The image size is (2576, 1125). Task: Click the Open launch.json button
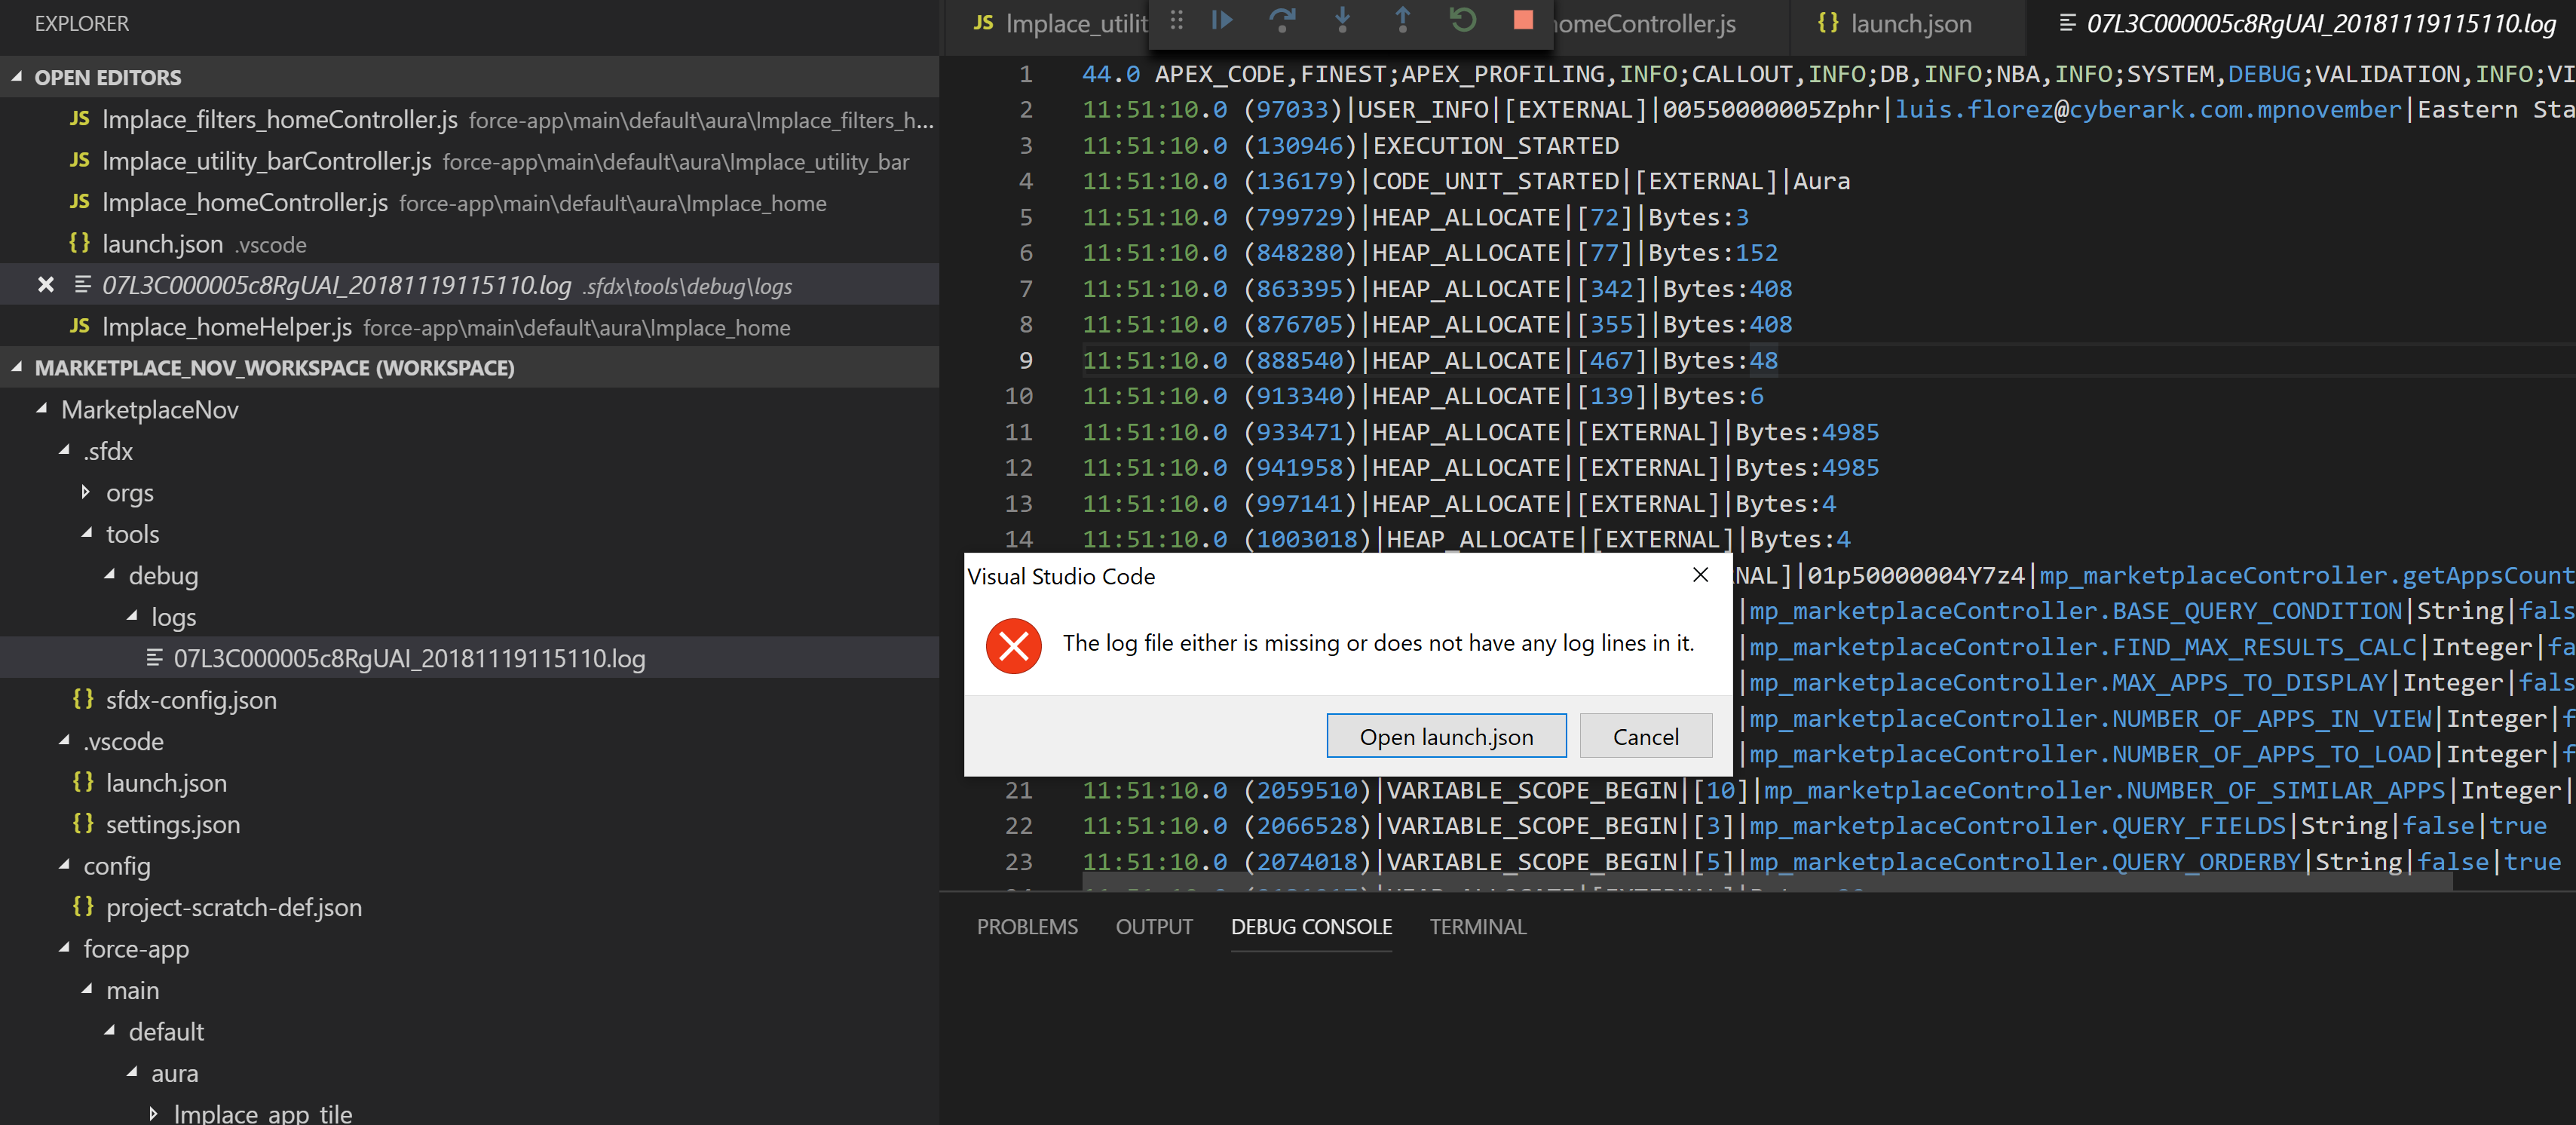1445,736
